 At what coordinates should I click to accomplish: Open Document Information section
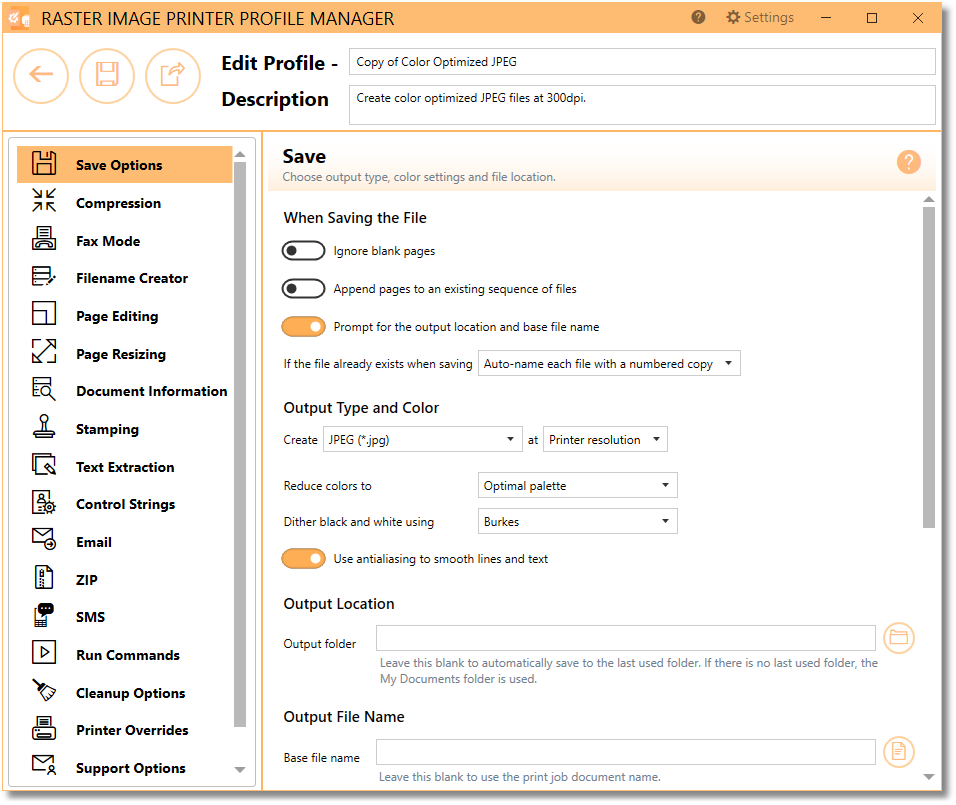[x=152, y=391]
